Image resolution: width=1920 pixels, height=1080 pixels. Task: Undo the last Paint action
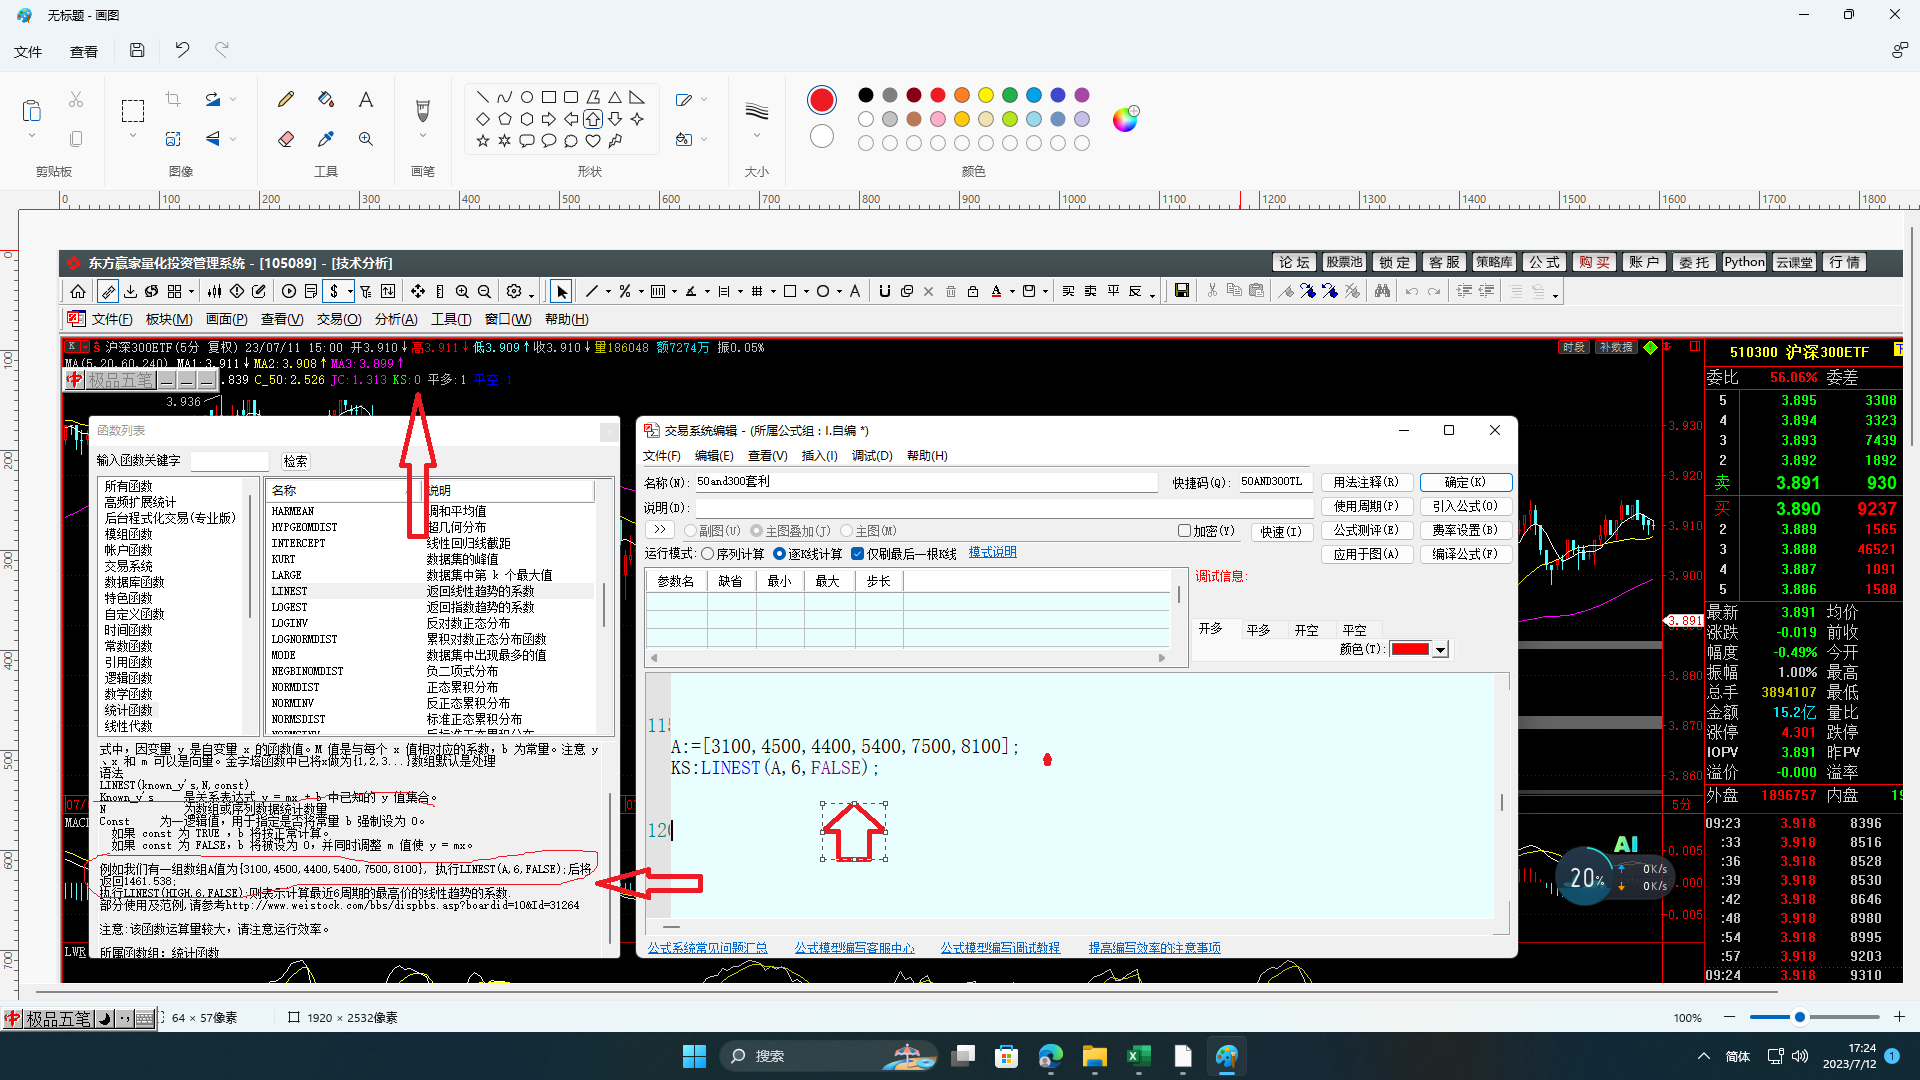click(x=182, y=50)
